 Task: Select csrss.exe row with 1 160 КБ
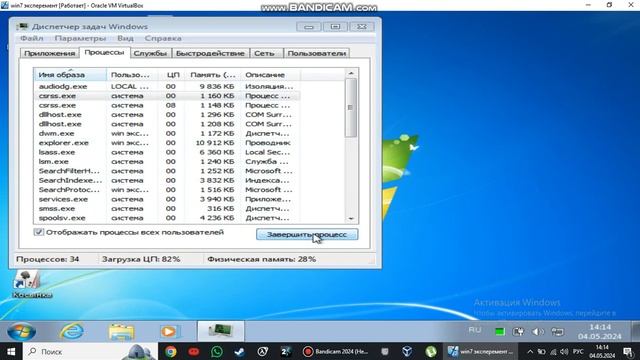[x=167, y=96]
